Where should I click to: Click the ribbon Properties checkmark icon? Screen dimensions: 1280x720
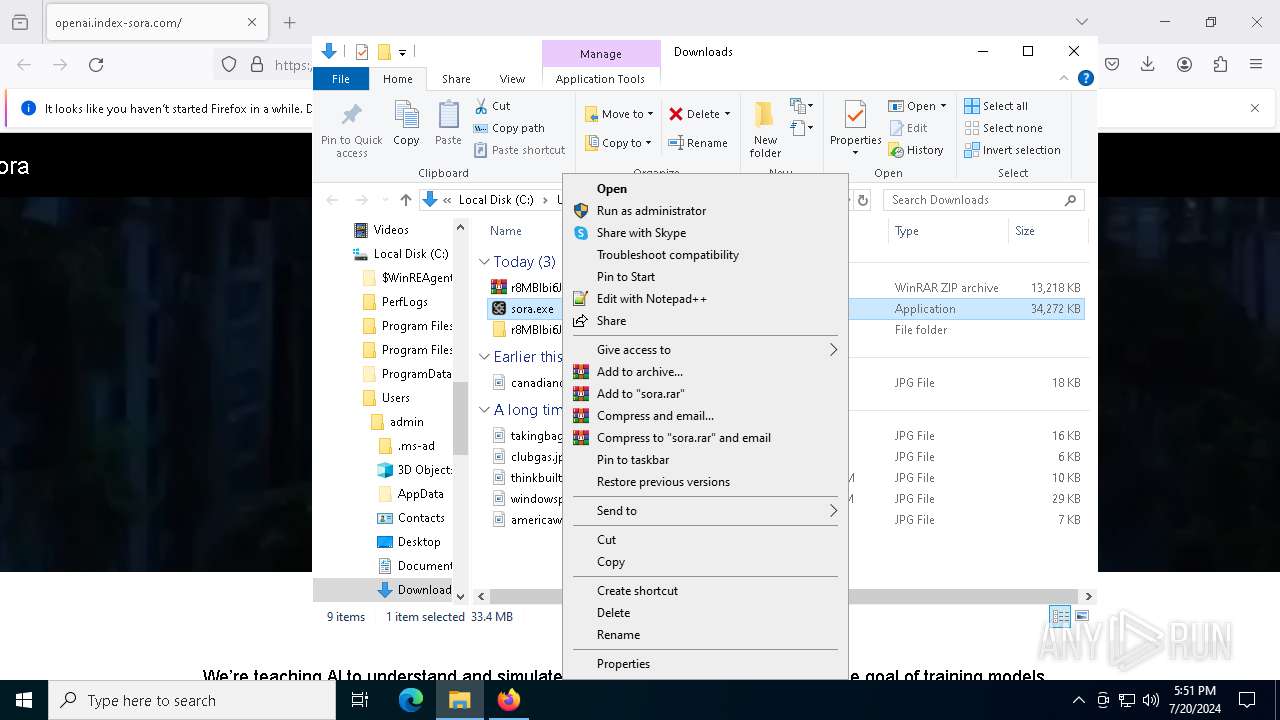click(x=855, y=115)
